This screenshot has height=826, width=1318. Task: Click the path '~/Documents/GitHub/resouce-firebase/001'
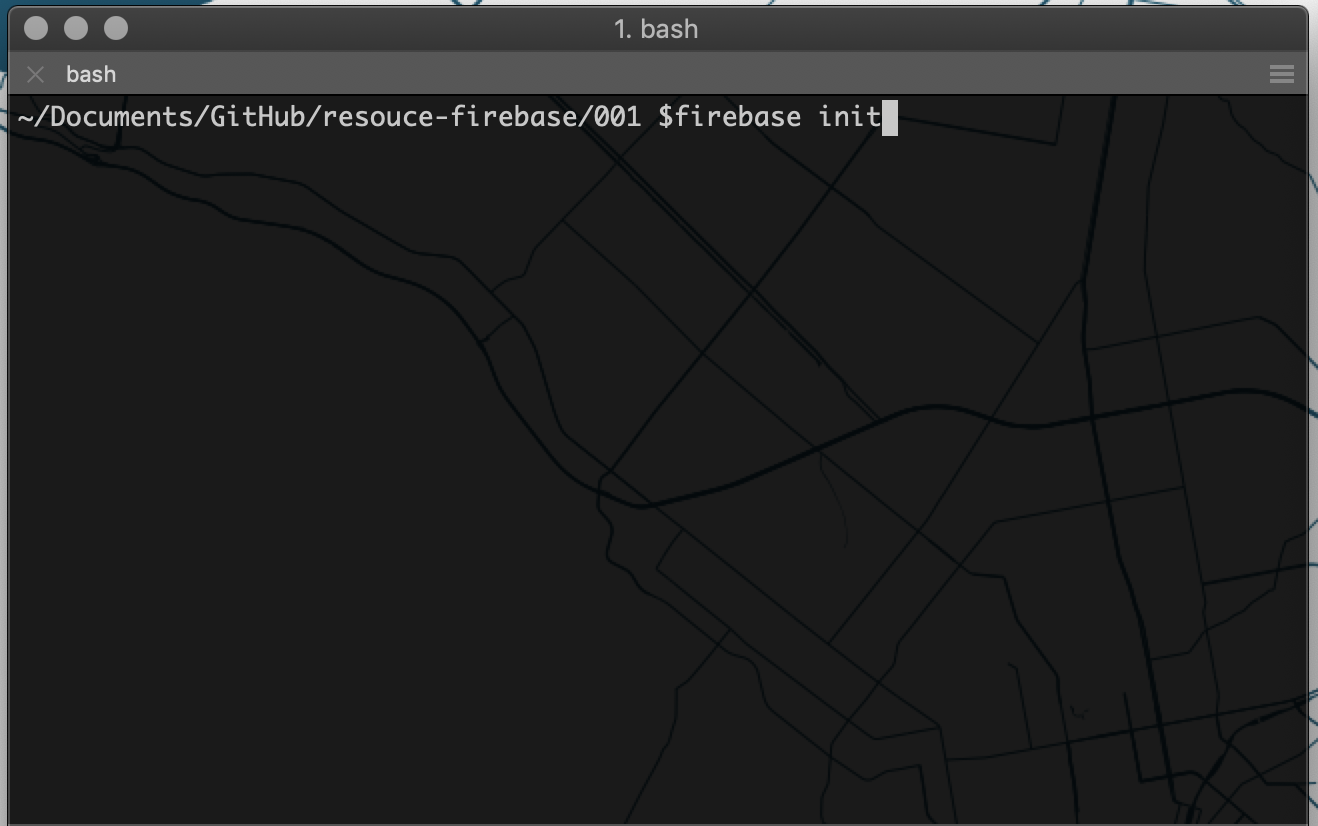click(329, 118)
